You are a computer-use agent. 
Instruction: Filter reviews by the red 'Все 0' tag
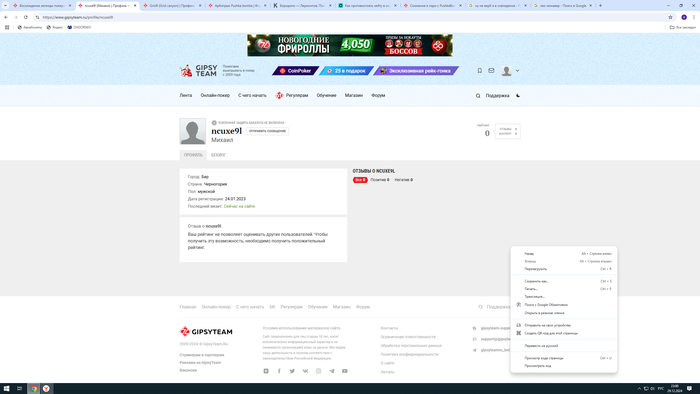(360, 180)
